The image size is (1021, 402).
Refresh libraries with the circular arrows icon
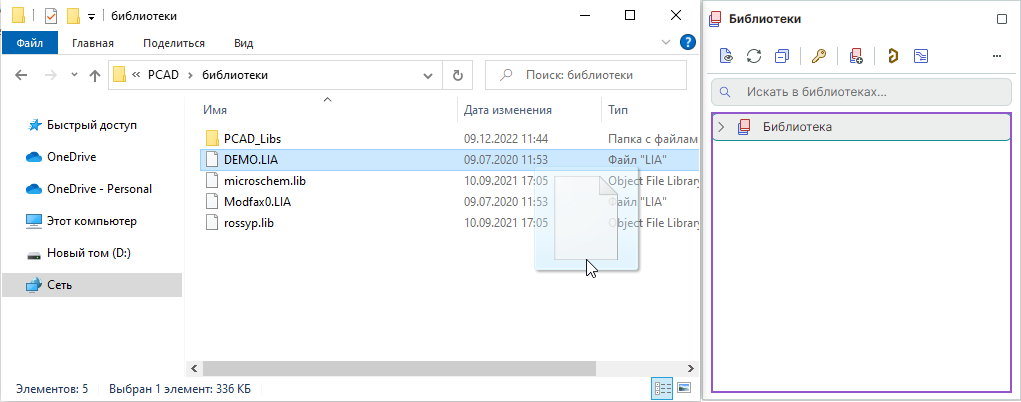click(x=754, y=56)
